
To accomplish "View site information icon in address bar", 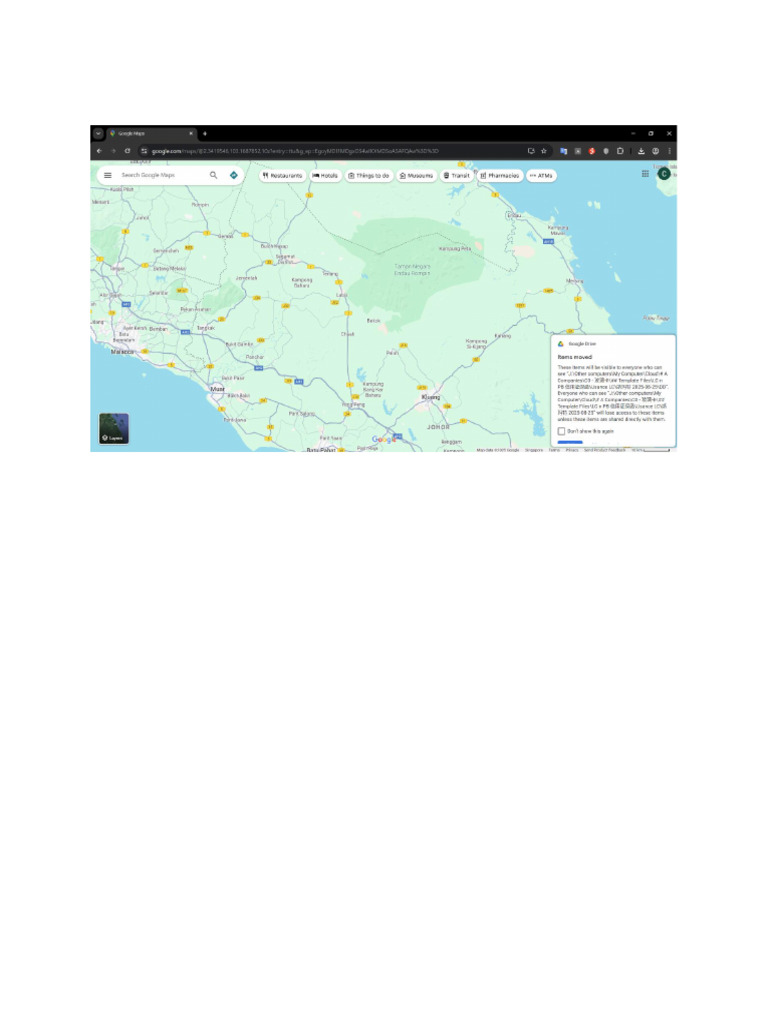I will coord(144,151).
